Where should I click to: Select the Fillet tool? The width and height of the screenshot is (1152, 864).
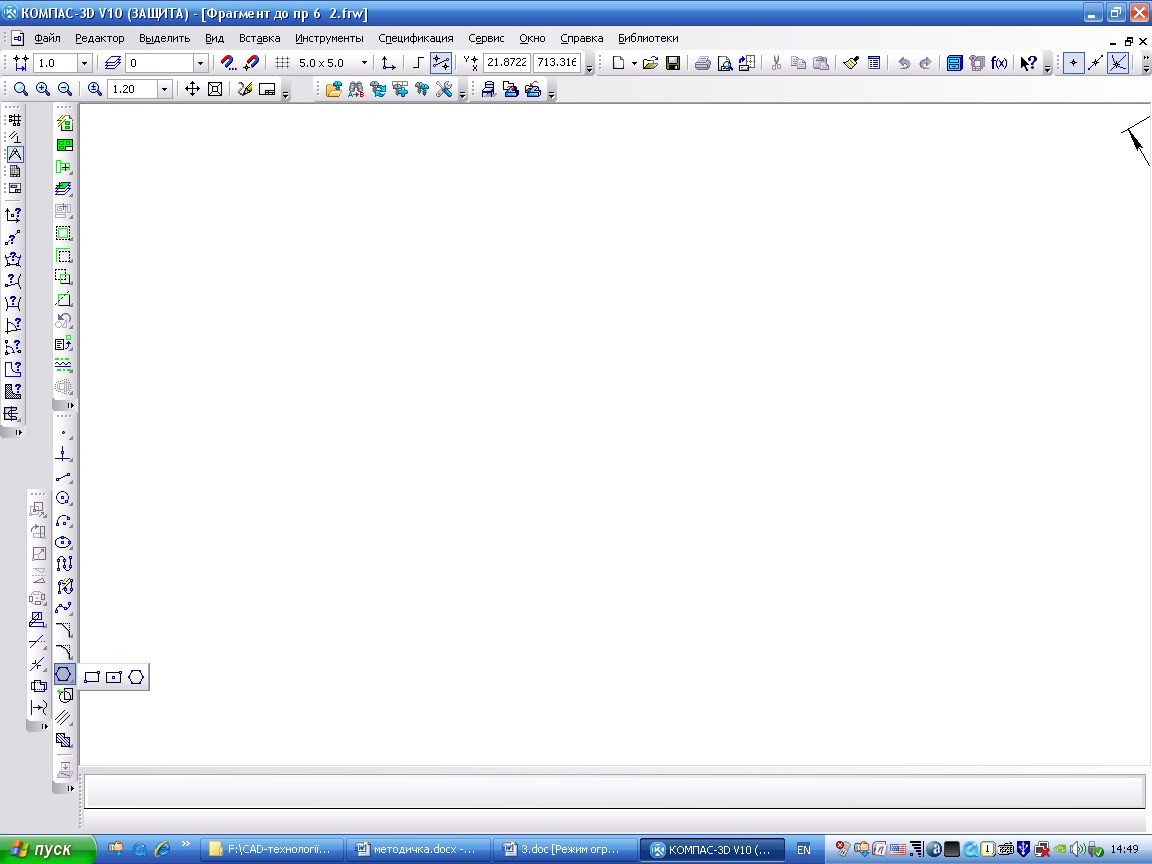point(64,652)
